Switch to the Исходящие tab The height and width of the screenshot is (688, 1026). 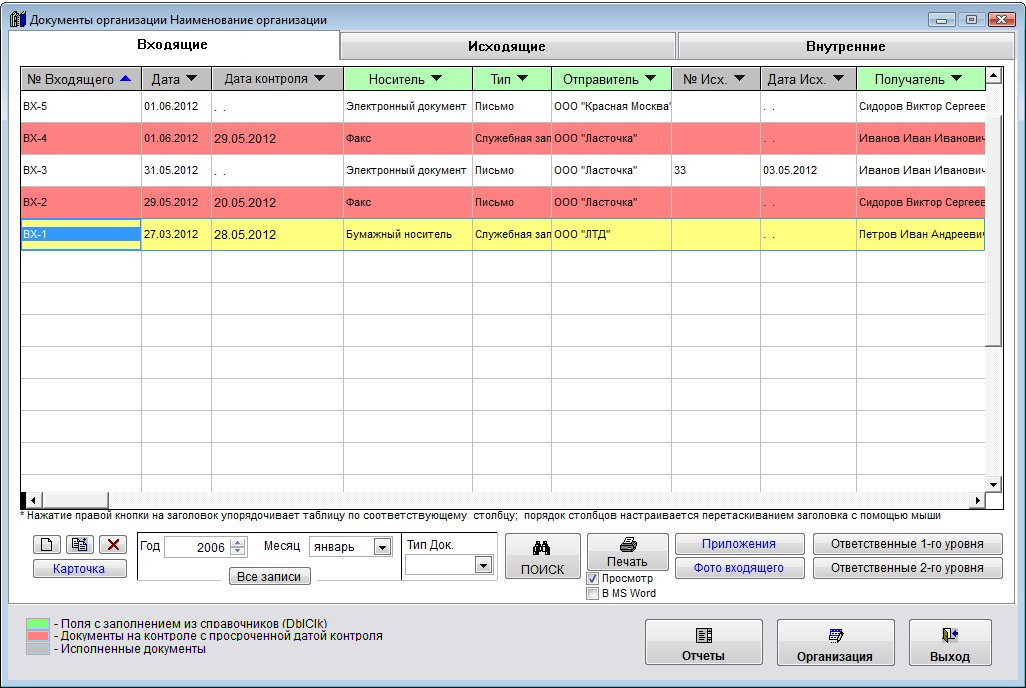coord(507,46)
